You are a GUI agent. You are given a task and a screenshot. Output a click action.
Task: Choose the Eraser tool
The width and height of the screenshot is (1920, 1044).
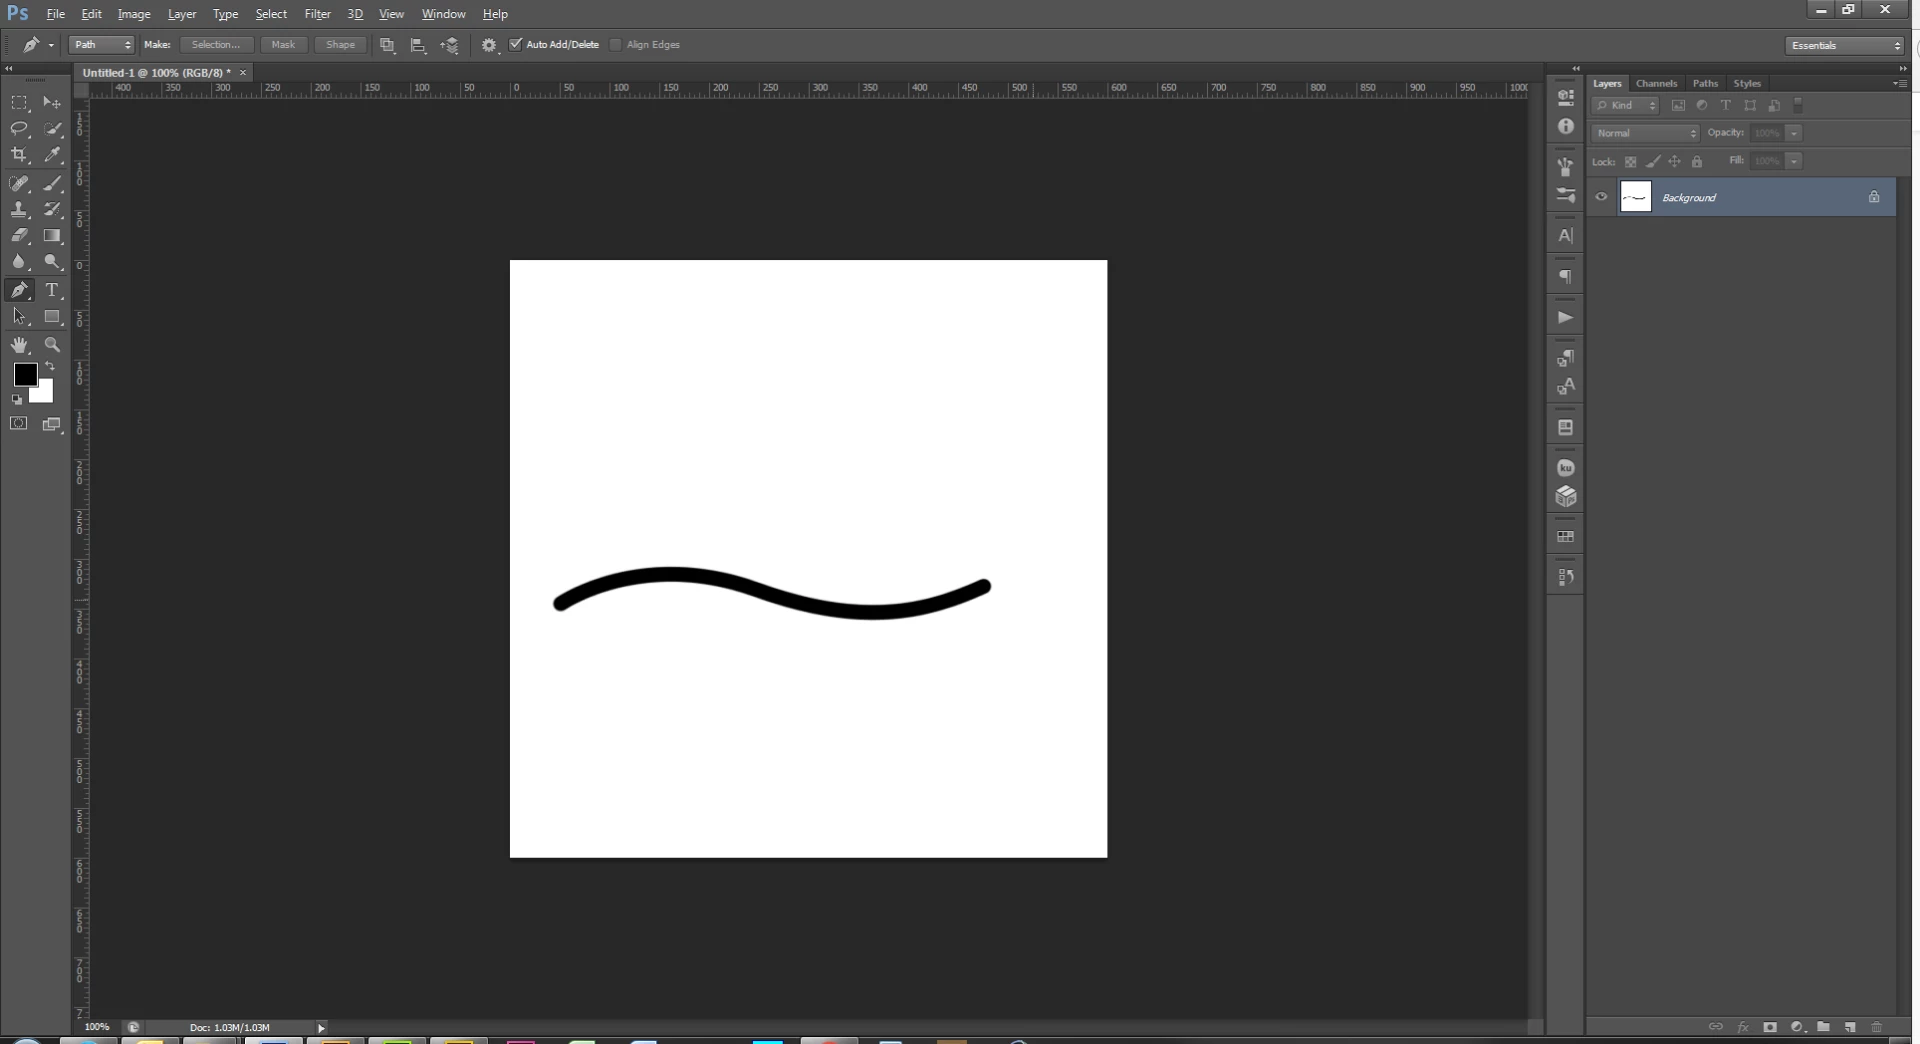point(19,236)
